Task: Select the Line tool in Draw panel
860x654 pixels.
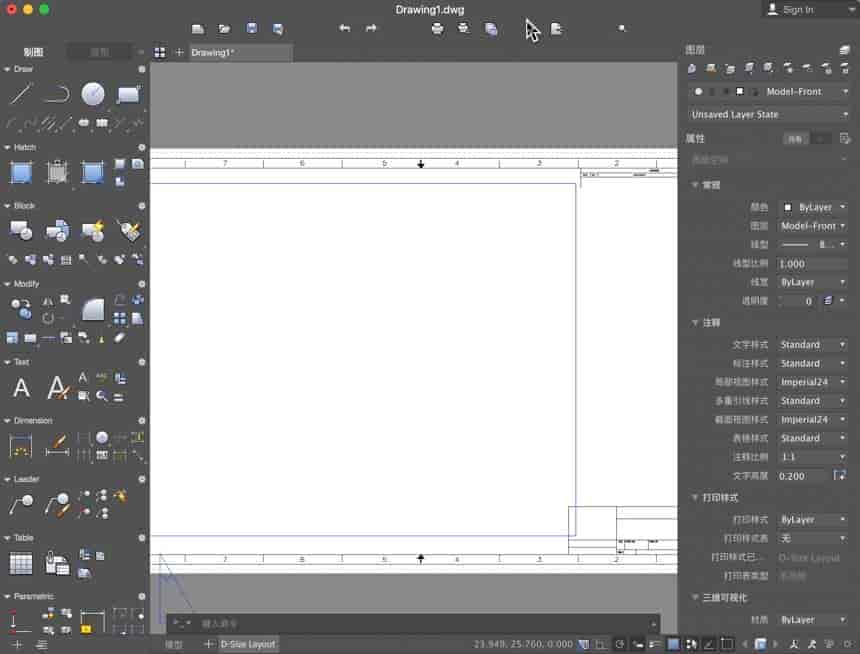Action: point(21,95)
